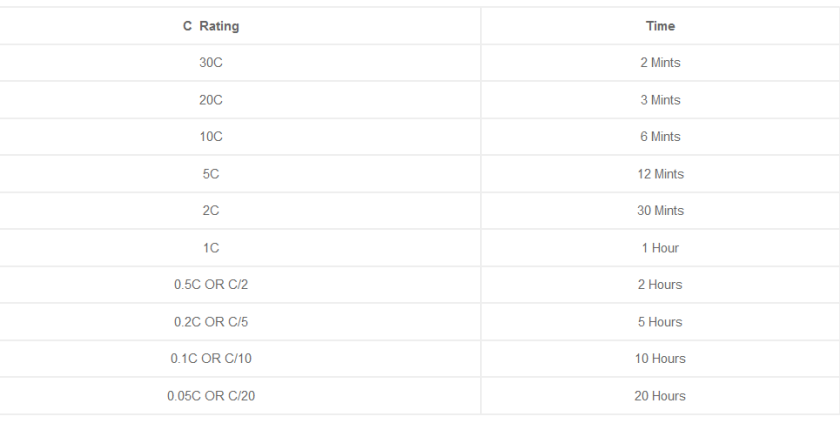Click the 6 Mints time cell
The height and width of the screenshot is (430, 840).
coord(660,137)
